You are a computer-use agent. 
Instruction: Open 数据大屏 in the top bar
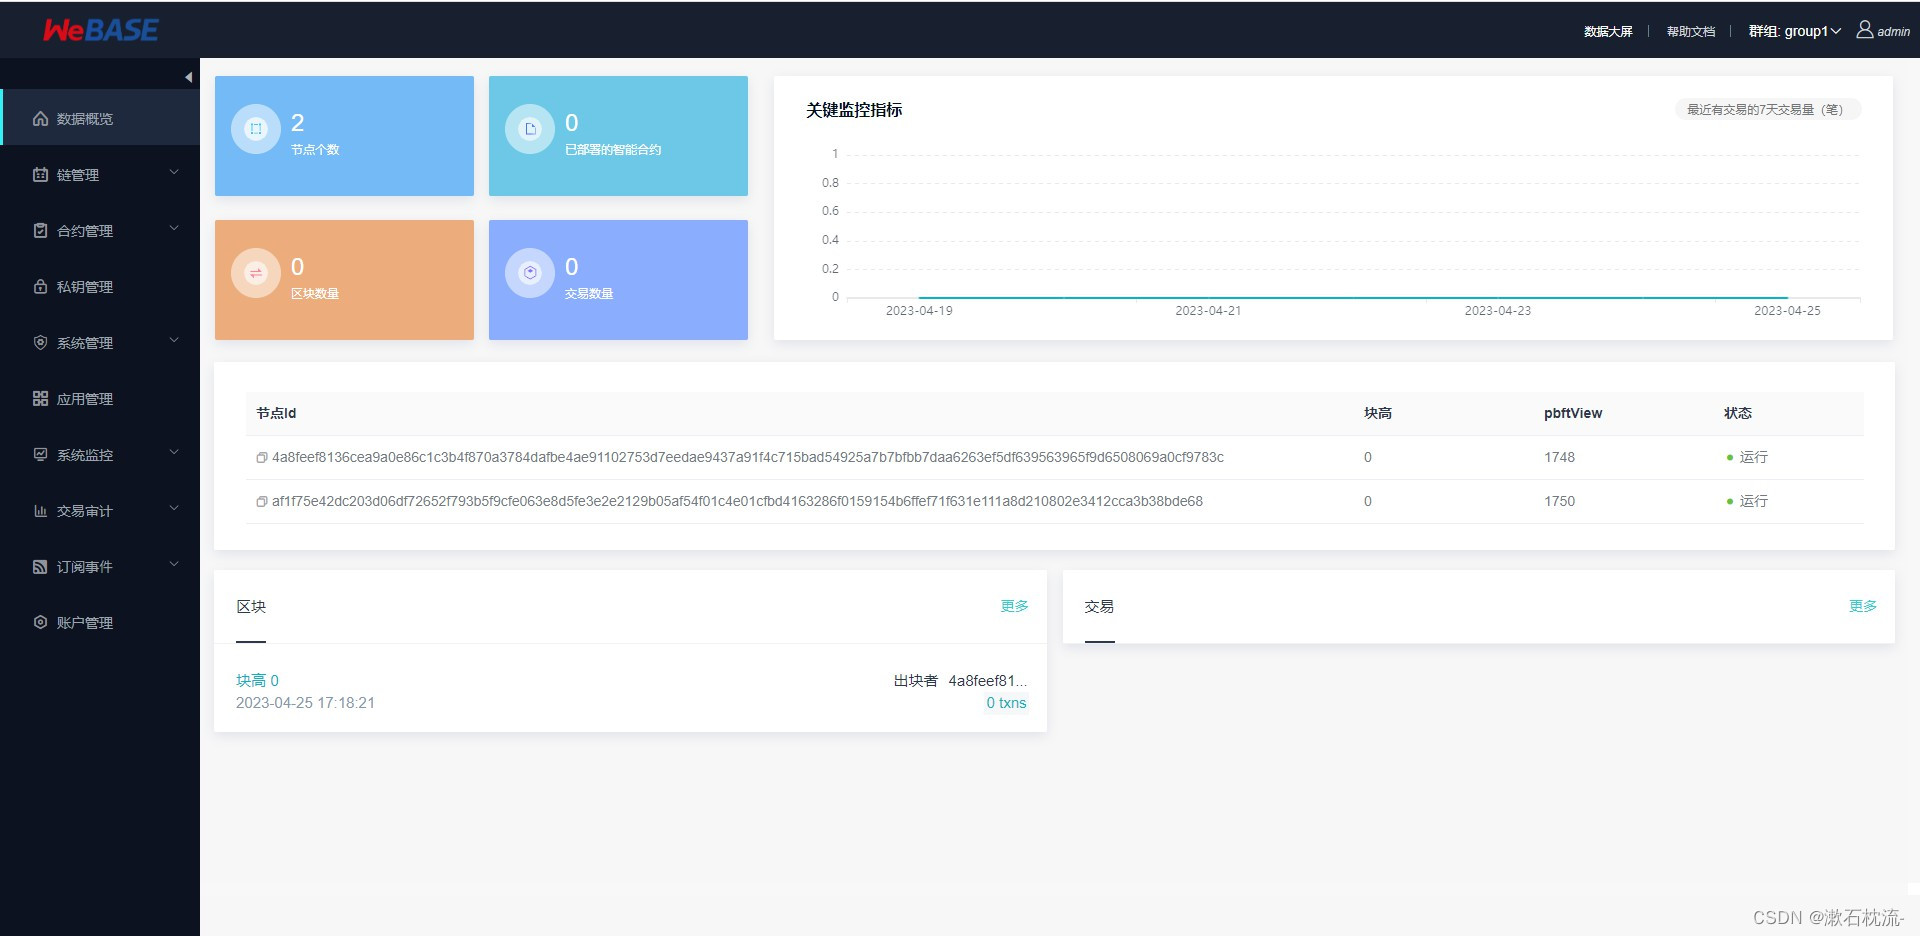1608,32
